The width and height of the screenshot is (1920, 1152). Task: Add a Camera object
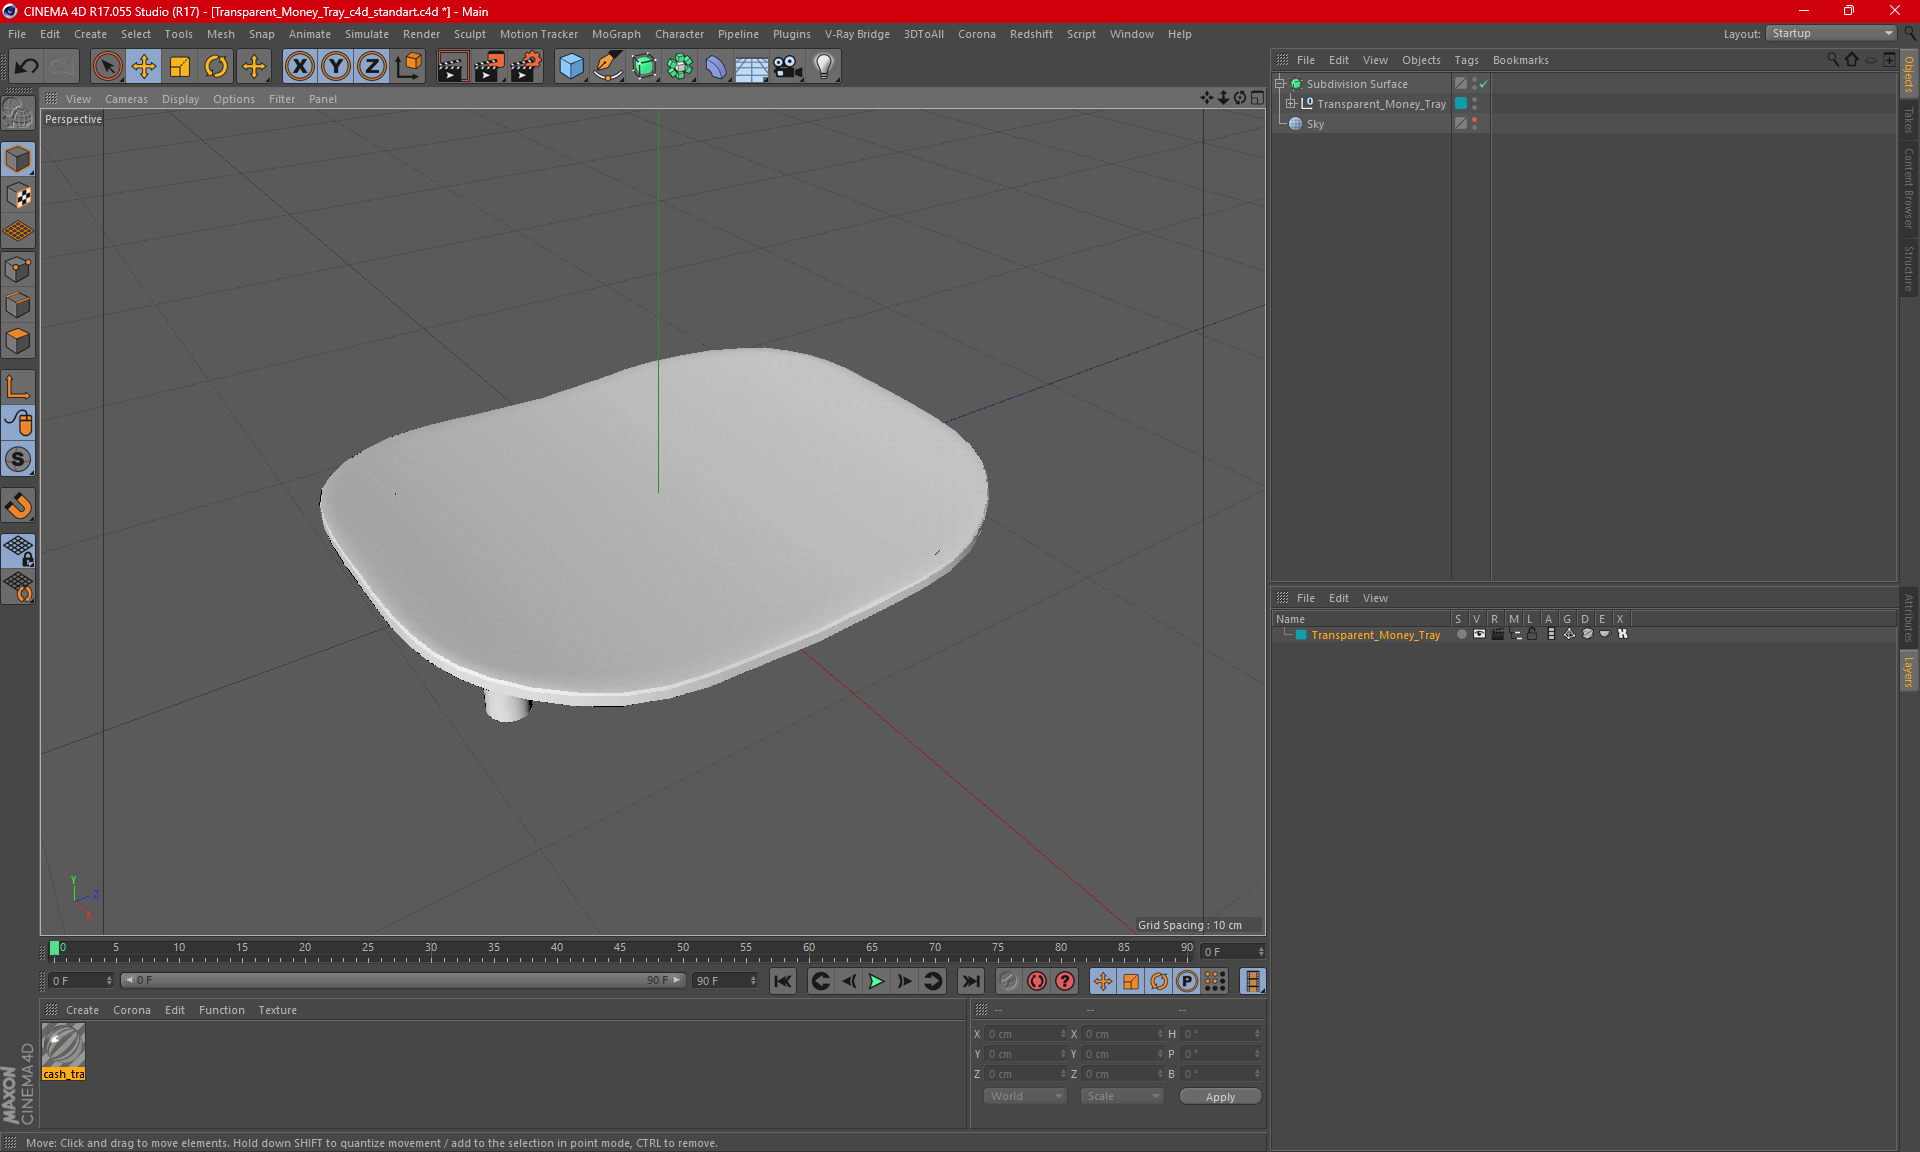[x=788, y=66]
